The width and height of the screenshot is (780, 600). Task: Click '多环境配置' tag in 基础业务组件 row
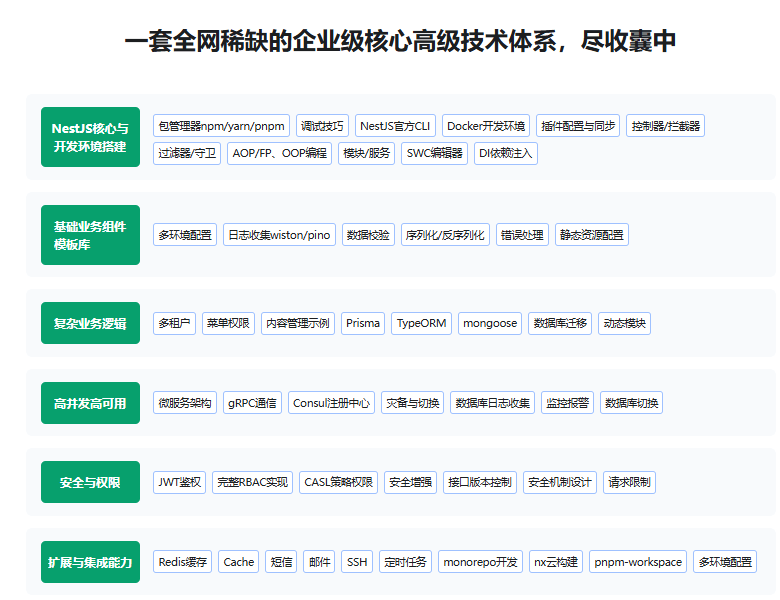coord(185,235)
